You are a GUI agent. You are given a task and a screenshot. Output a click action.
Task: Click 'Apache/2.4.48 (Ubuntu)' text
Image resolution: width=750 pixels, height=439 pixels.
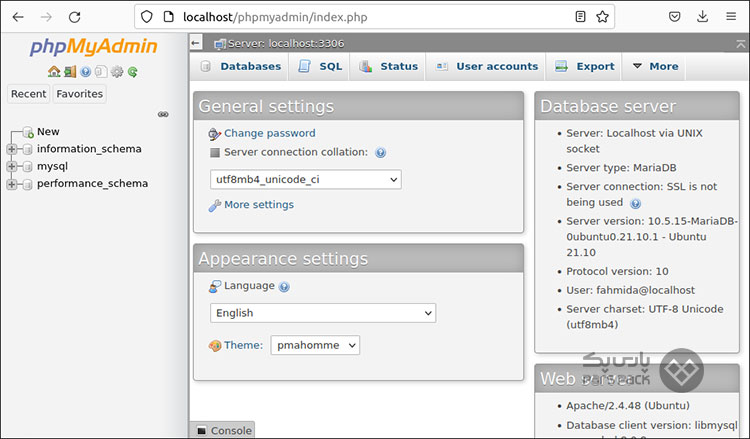click(628, 406)
